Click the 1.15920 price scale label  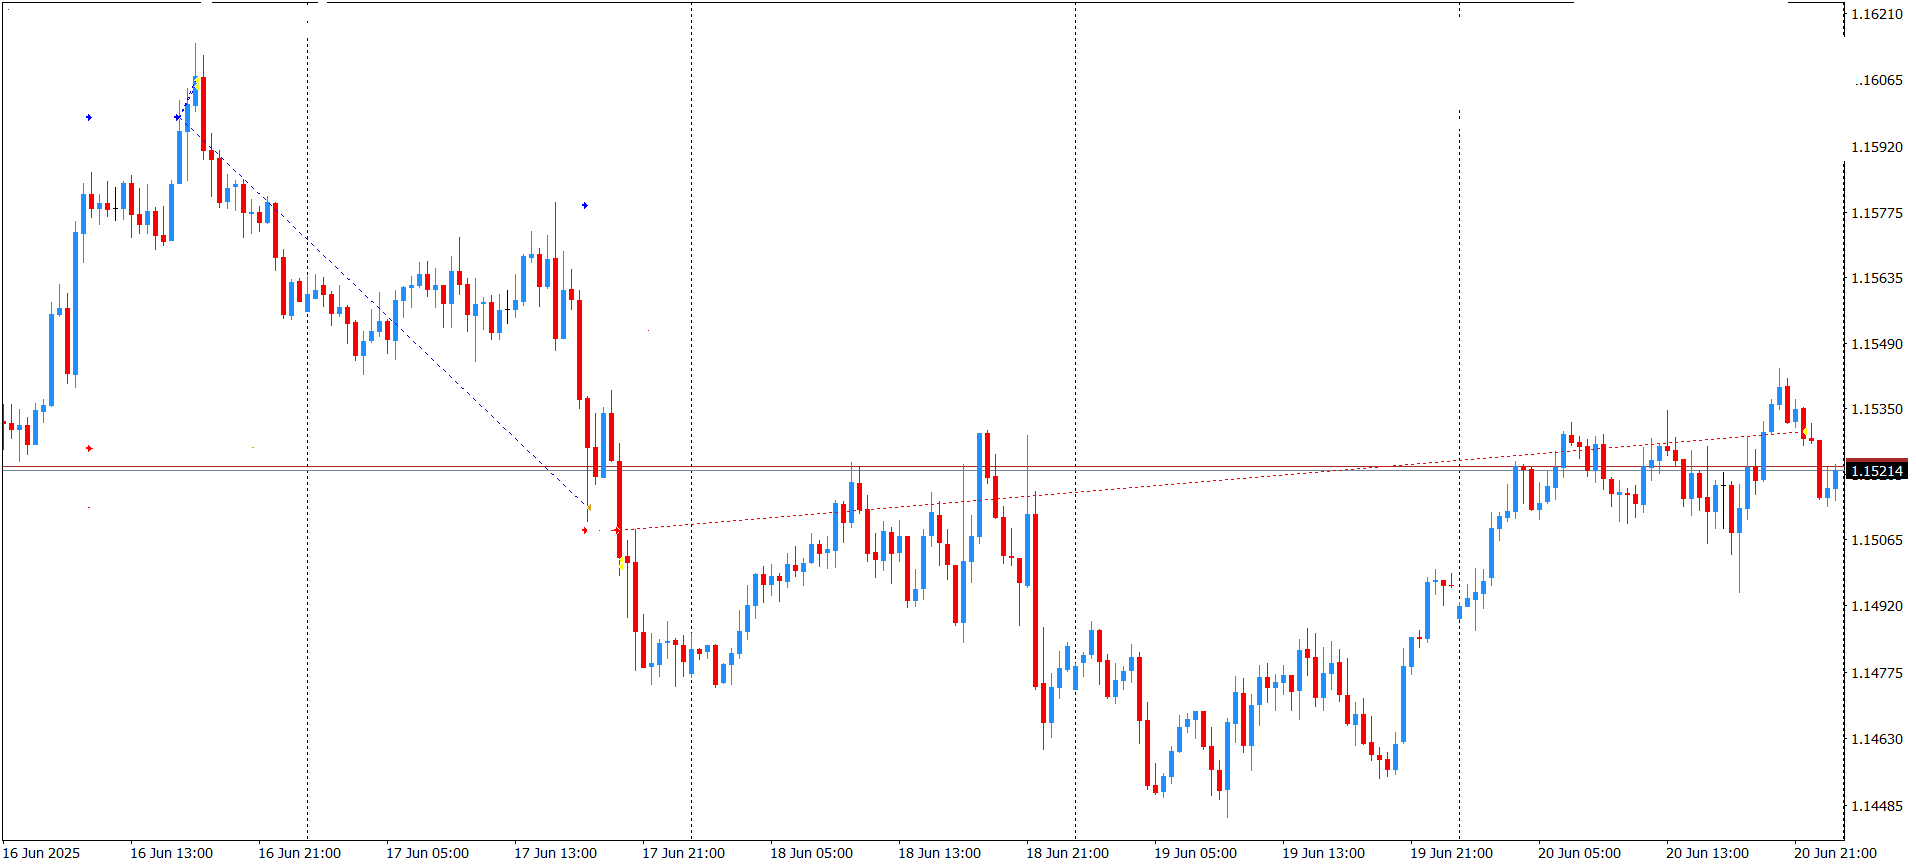point(1877,147)
